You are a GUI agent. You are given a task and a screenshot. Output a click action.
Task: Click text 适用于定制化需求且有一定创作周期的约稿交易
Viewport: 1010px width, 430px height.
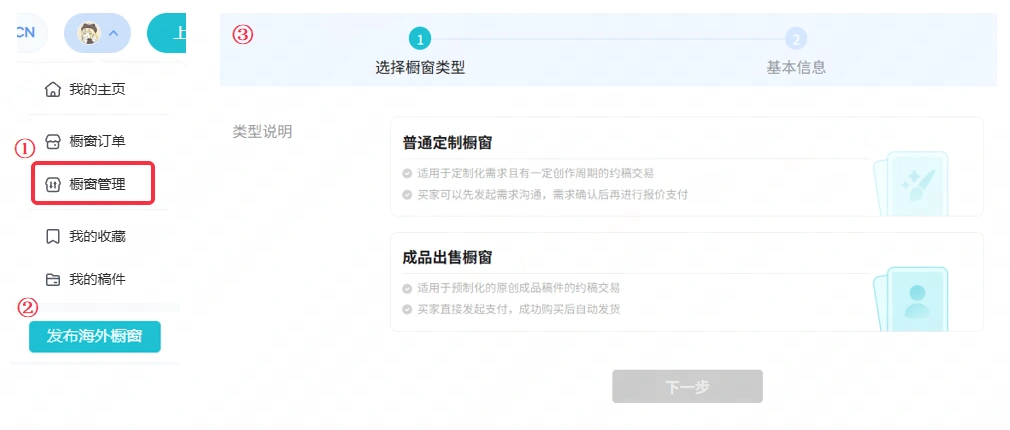pos(535,173)
